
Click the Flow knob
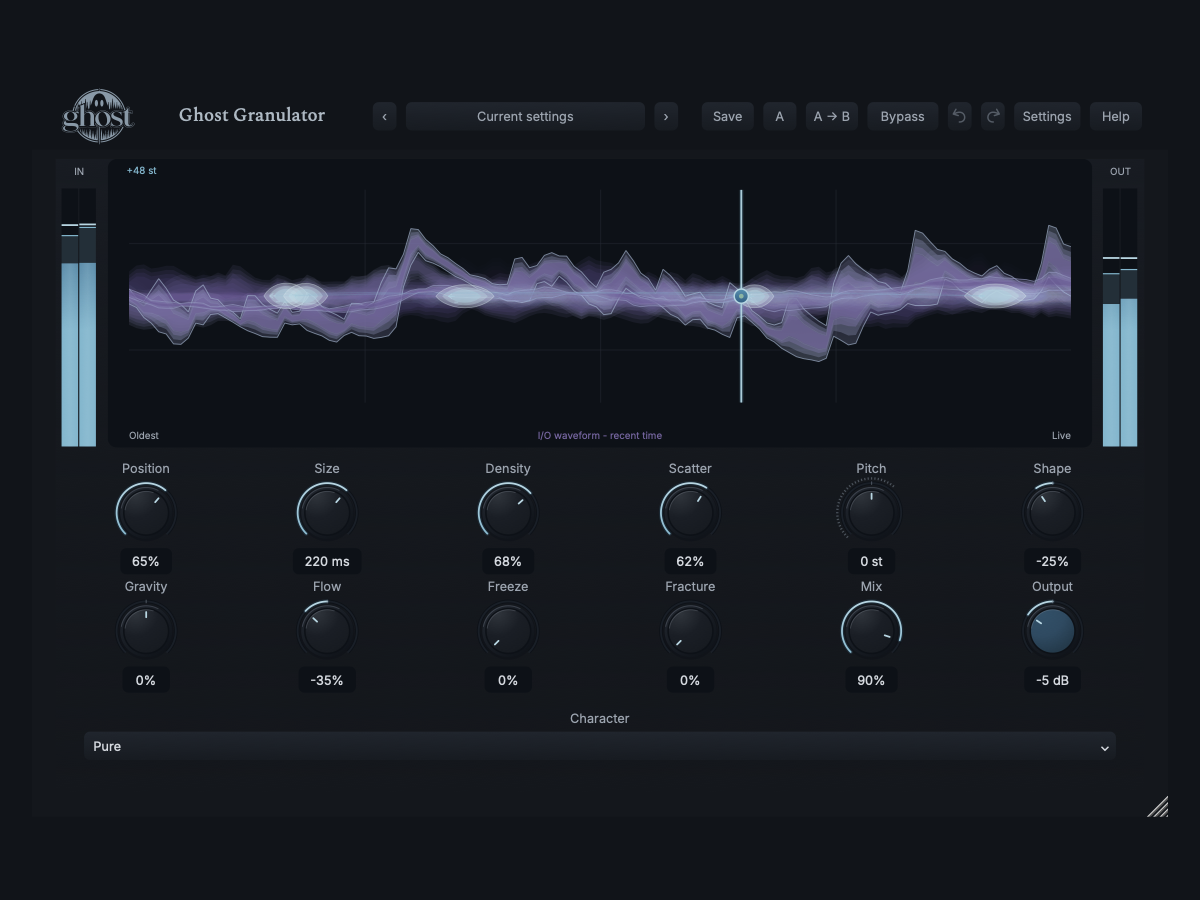(327, 632)
